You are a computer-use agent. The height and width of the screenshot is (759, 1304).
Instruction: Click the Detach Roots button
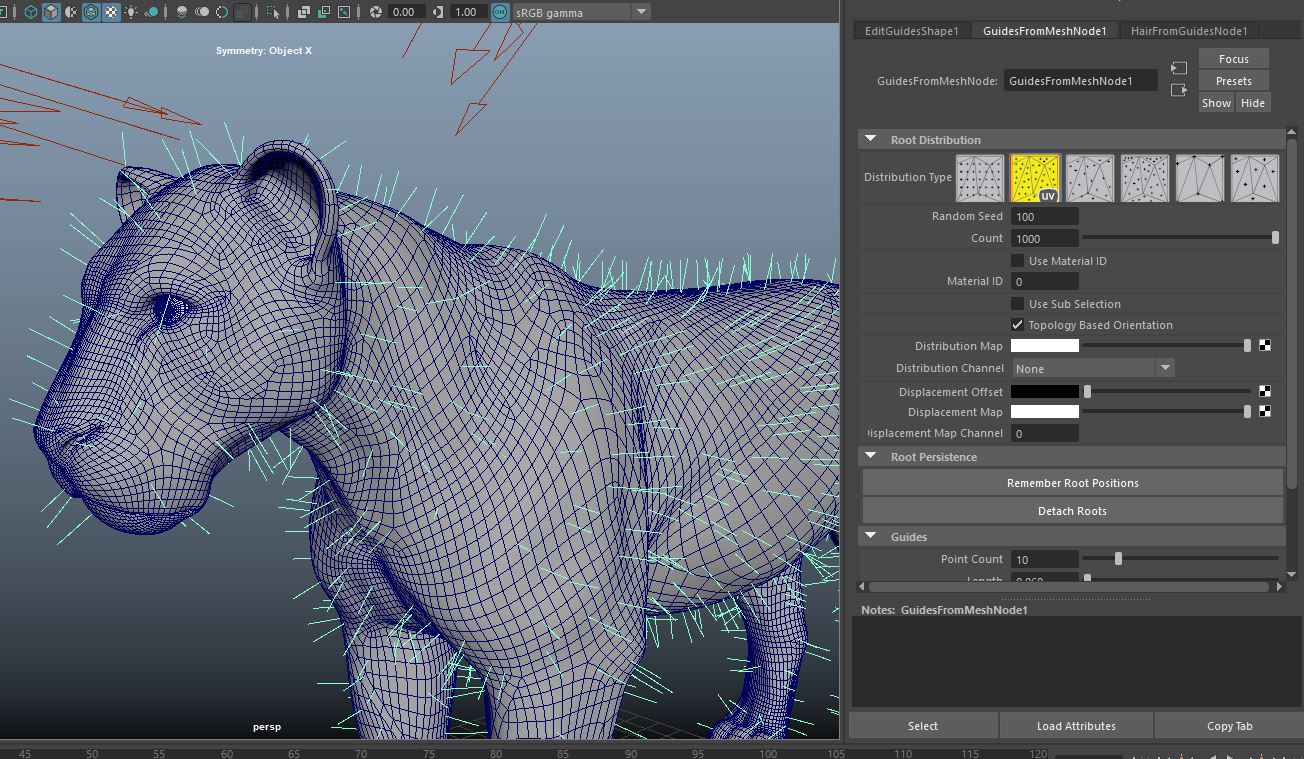coord(1072,511)
